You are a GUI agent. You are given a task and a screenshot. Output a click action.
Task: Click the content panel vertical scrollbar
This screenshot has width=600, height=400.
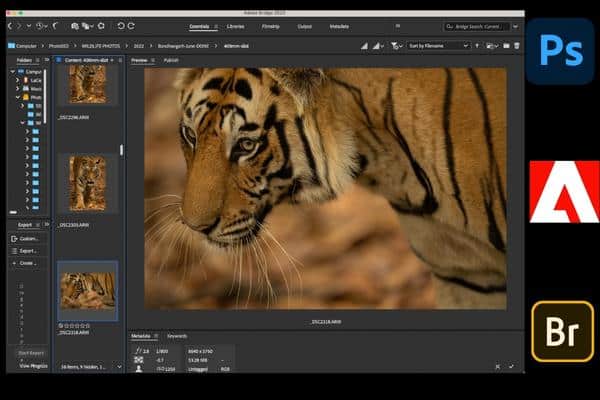[x=122, y=150]
